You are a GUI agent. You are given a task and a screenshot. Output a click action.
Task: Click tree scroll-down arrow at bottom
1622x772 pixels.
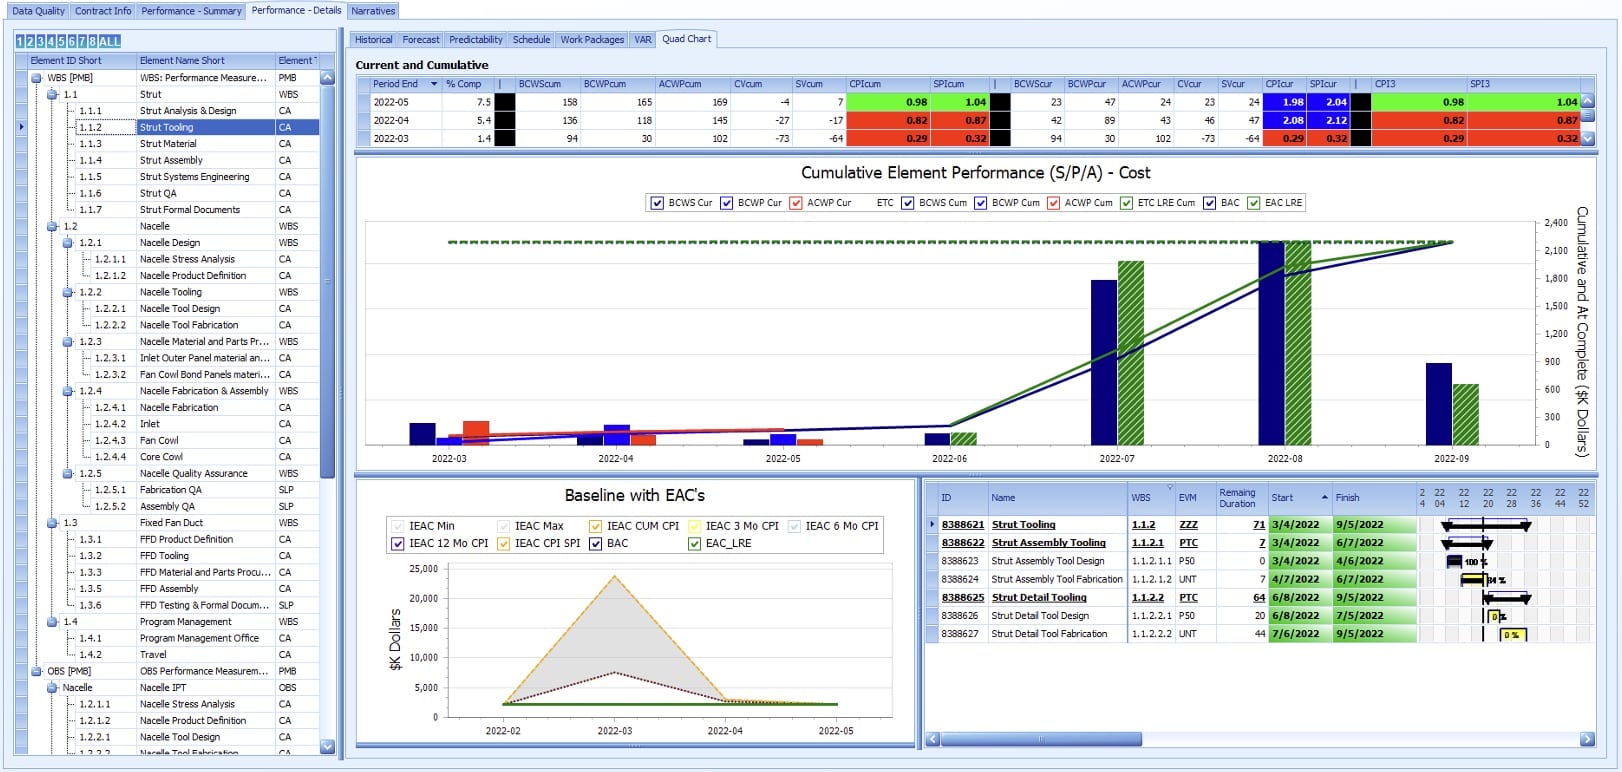[x=327, y=746]
